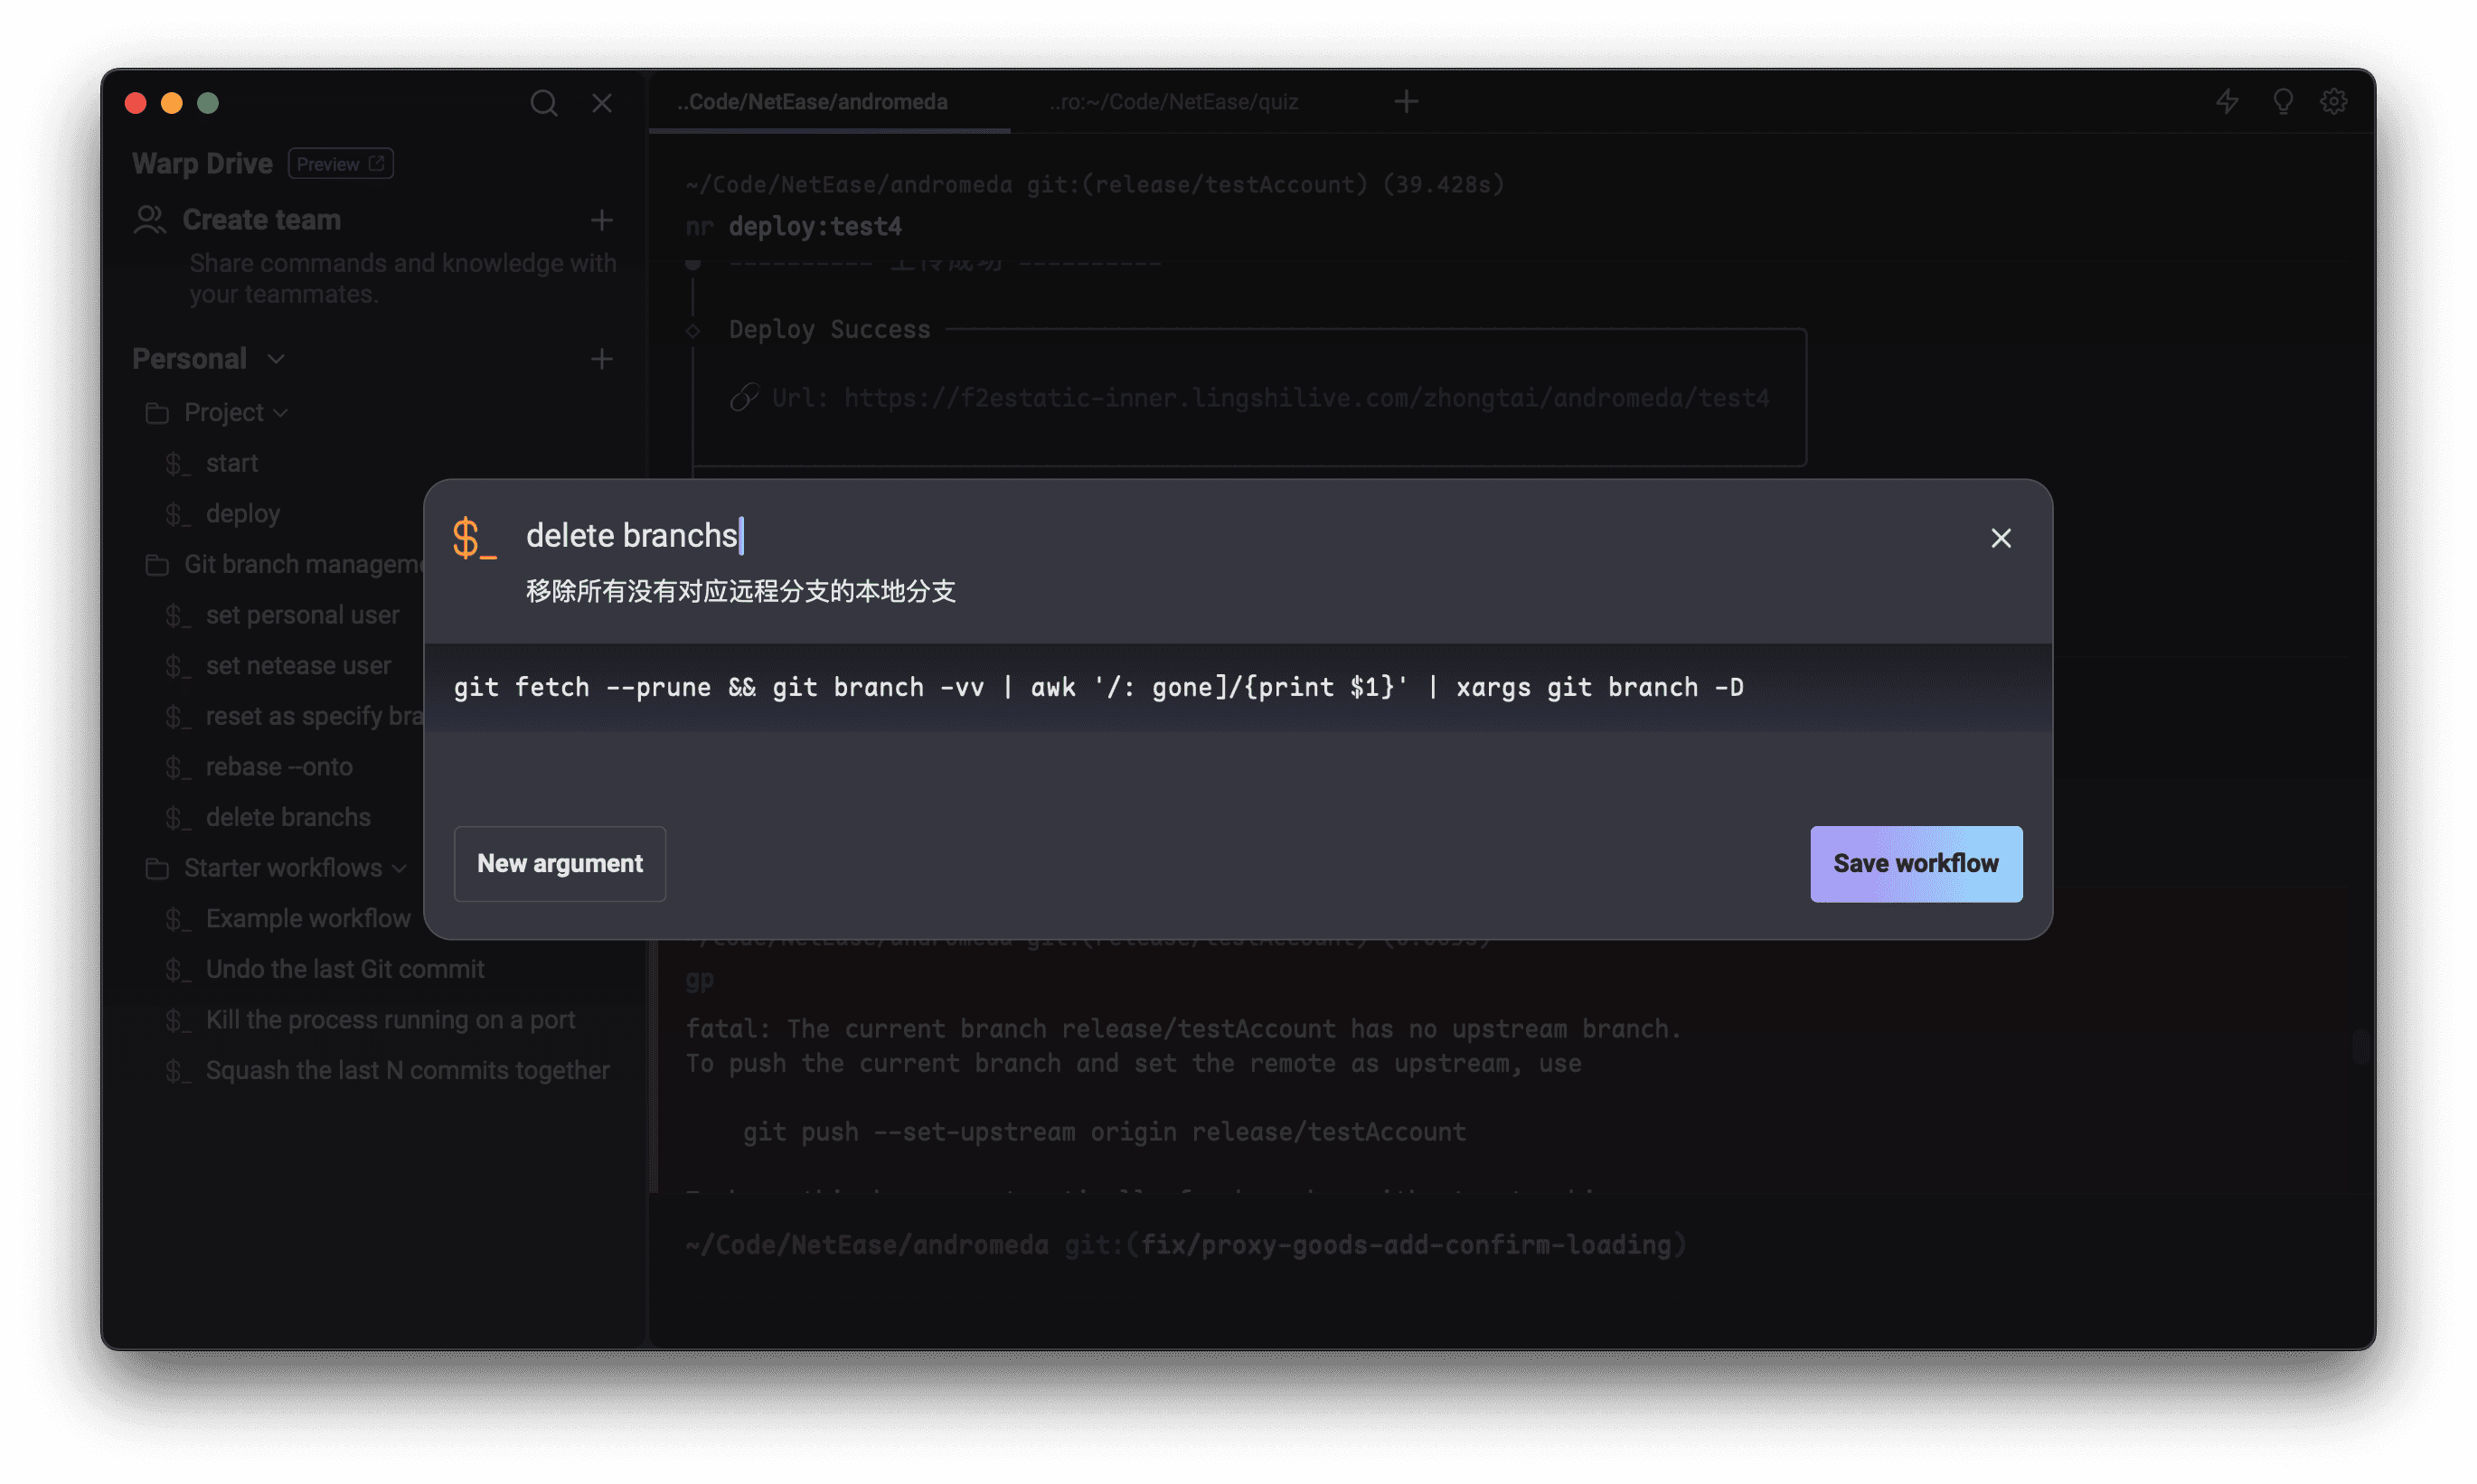2477x1484 pixels.
Task: Click the link icon beside deploy Url
Action: tap(744, 397)
